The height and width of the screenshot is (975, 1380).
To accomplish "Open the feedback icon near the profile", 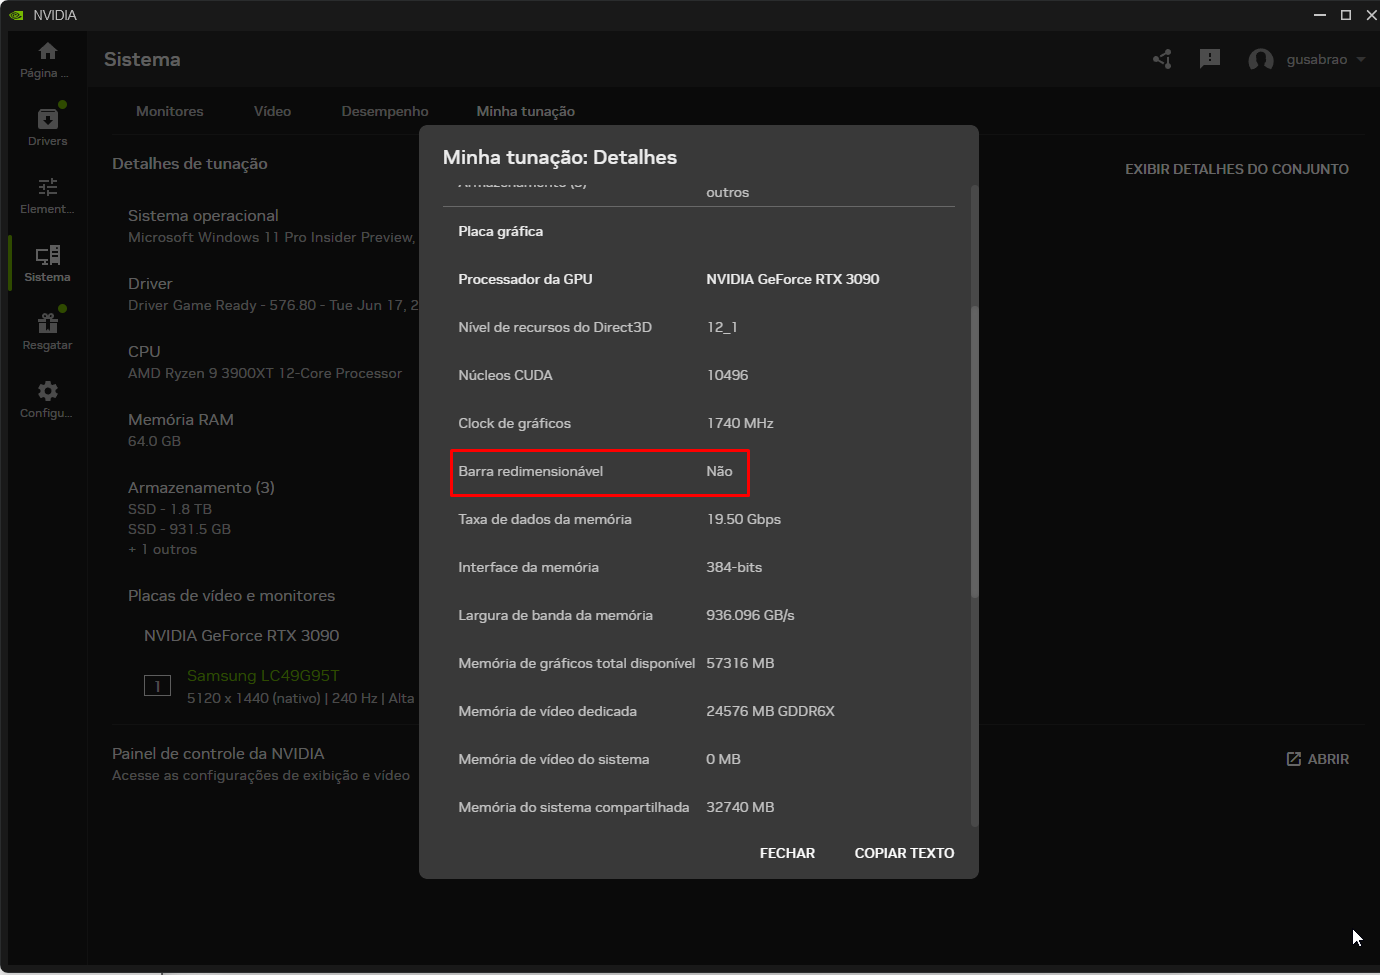I will [x=1209, y=59].
